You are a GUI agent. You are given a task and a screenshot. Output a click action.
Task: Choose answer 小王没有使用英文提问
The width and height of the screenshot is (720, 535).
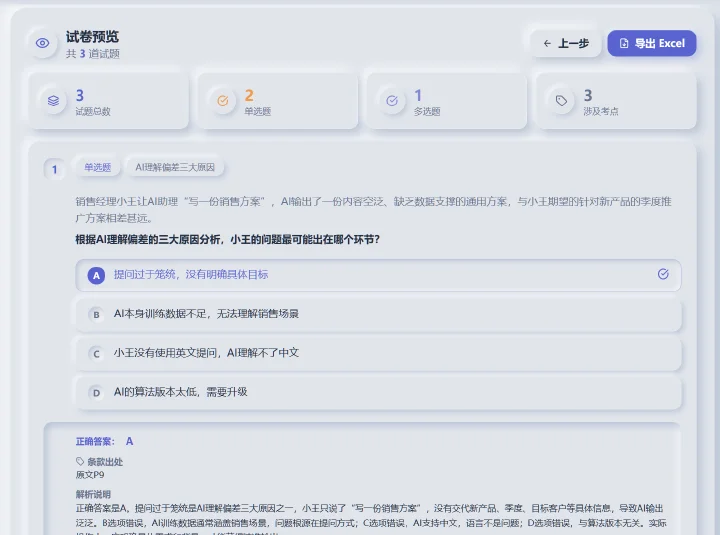click(378, 353)
